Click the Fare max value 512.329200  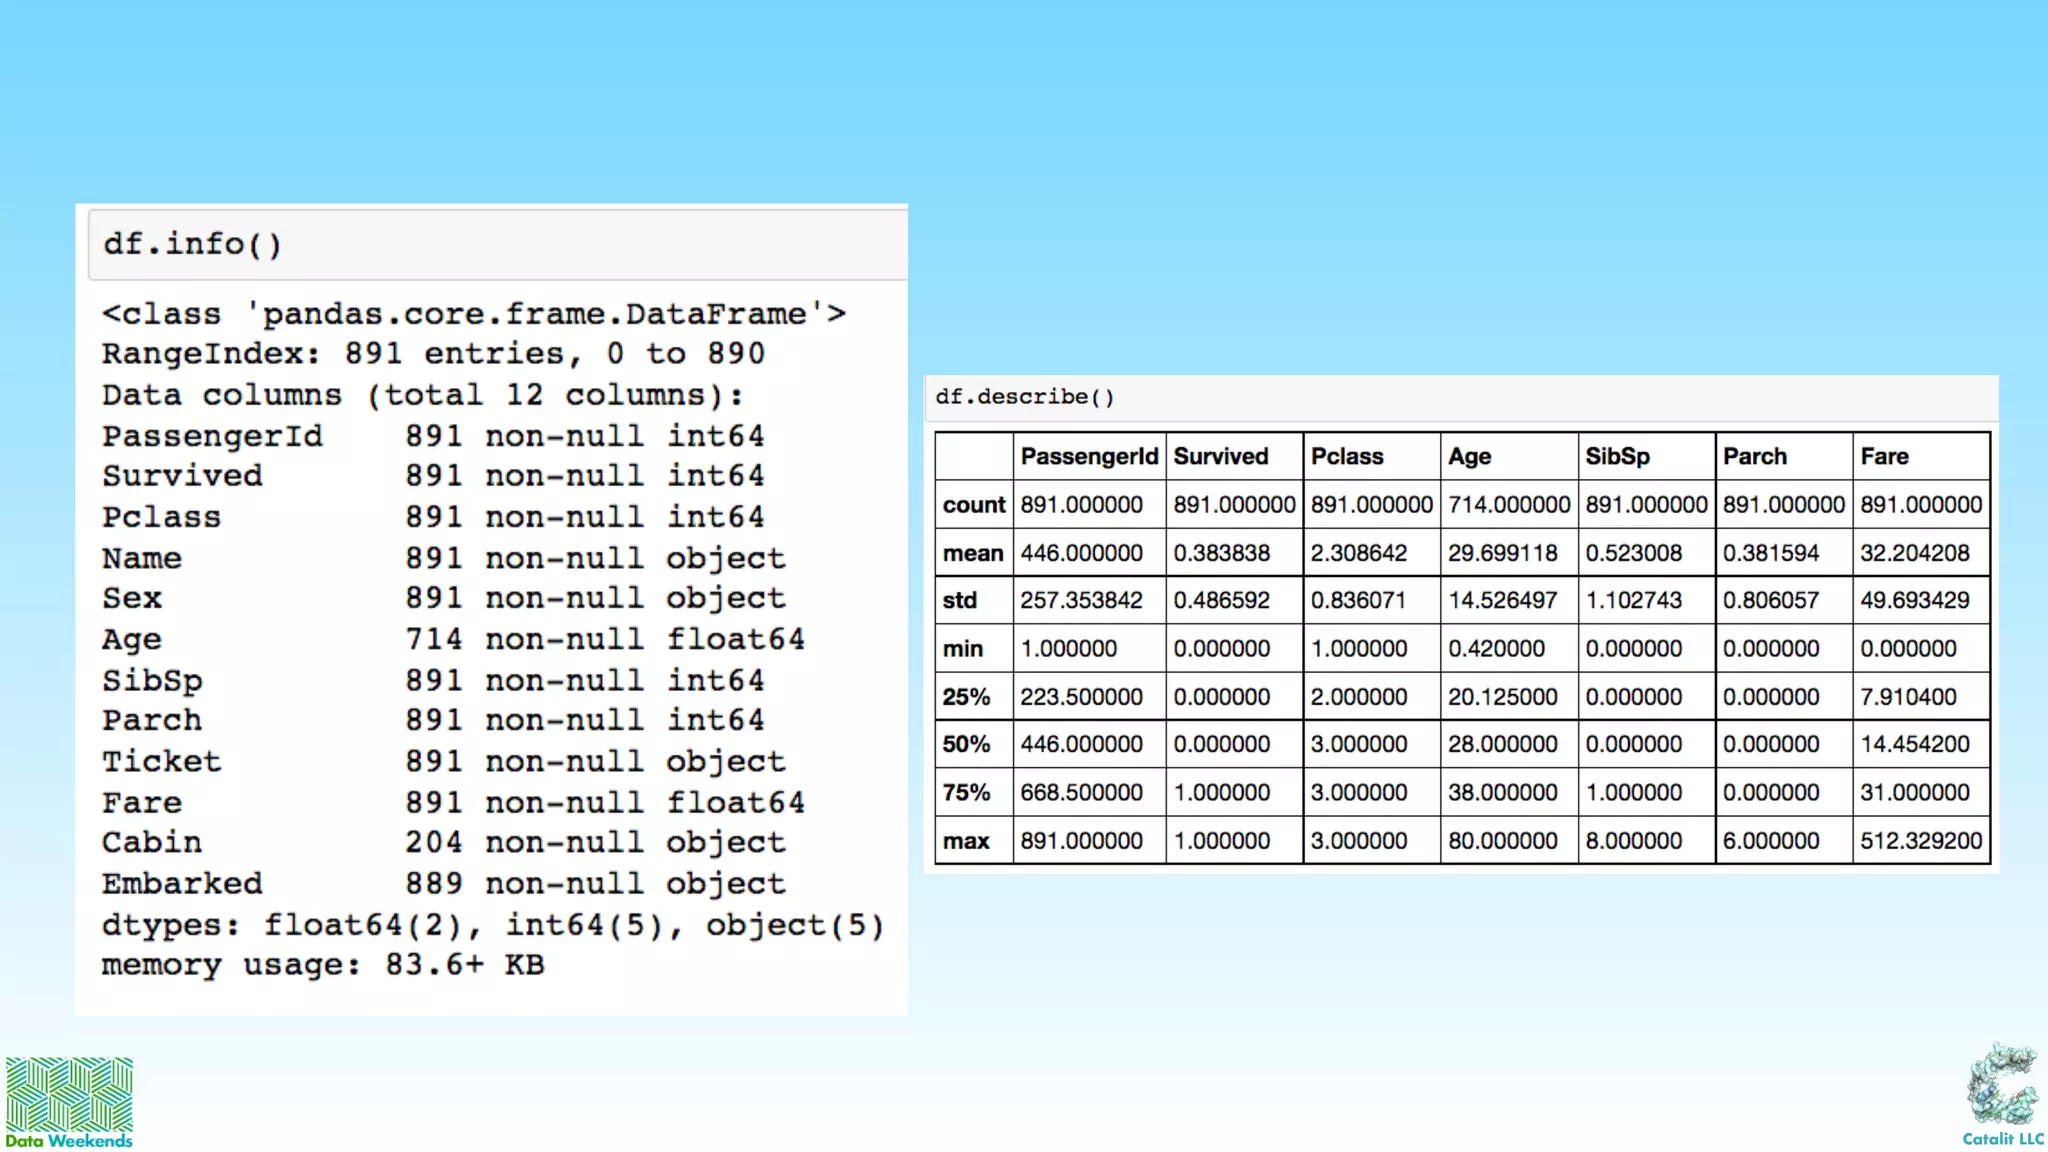click(x=1920, y=841)
